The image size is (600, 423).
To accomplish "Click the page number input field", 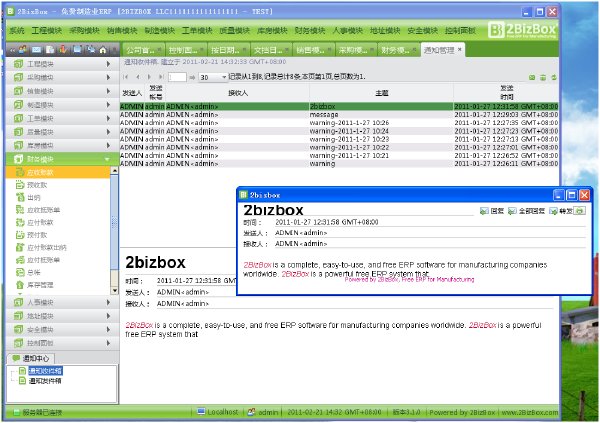I will pyautogui.click(x=177, y=77).
